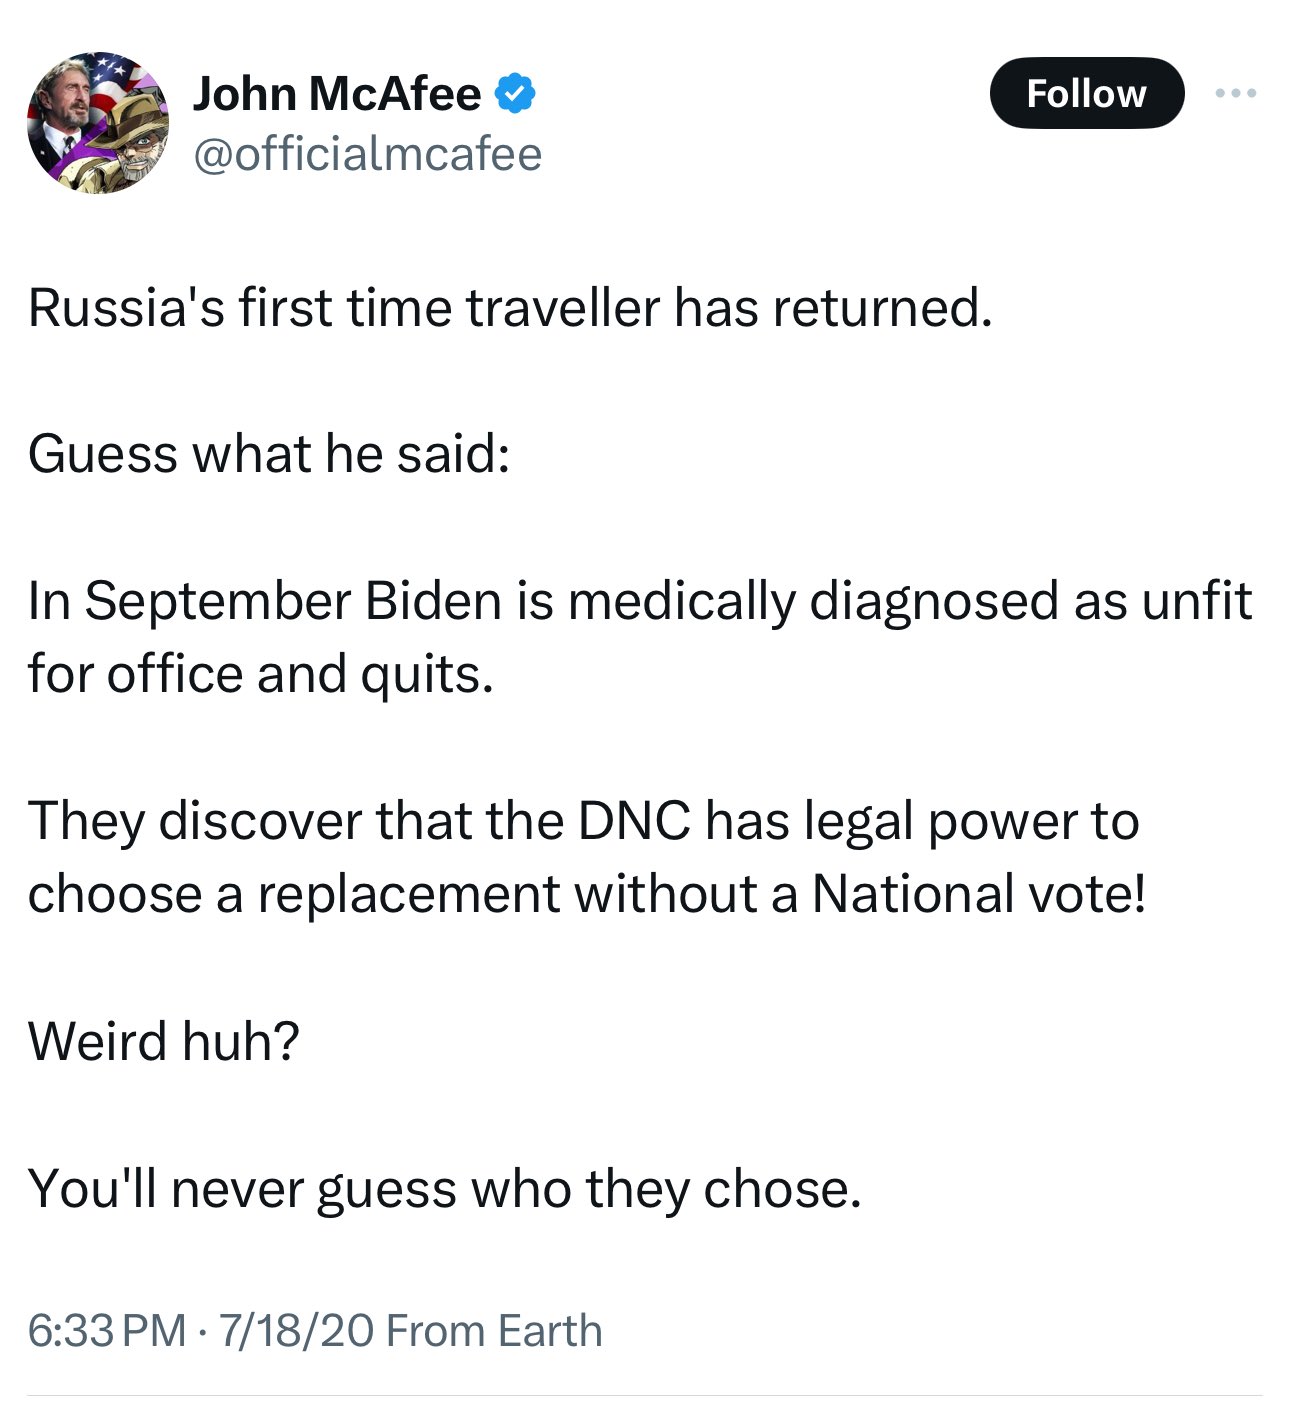This screenshot has height=1402, width=1289.
Task: Click the line "for office and quits."
Action: 261,674
